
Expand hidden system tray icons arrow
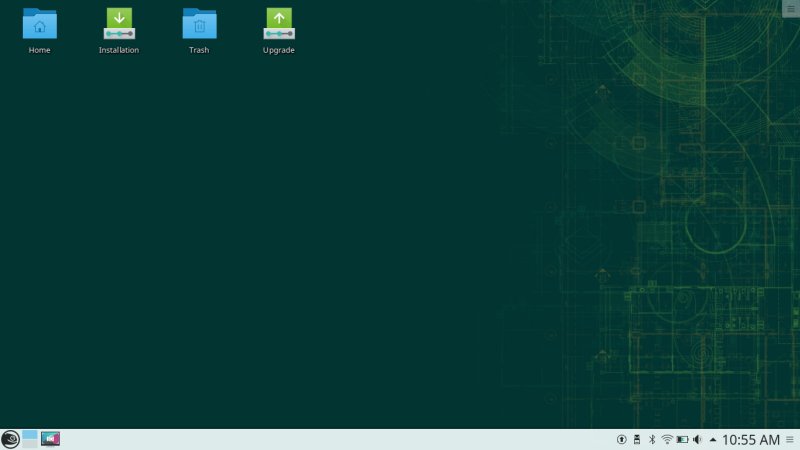click(713, 439)
